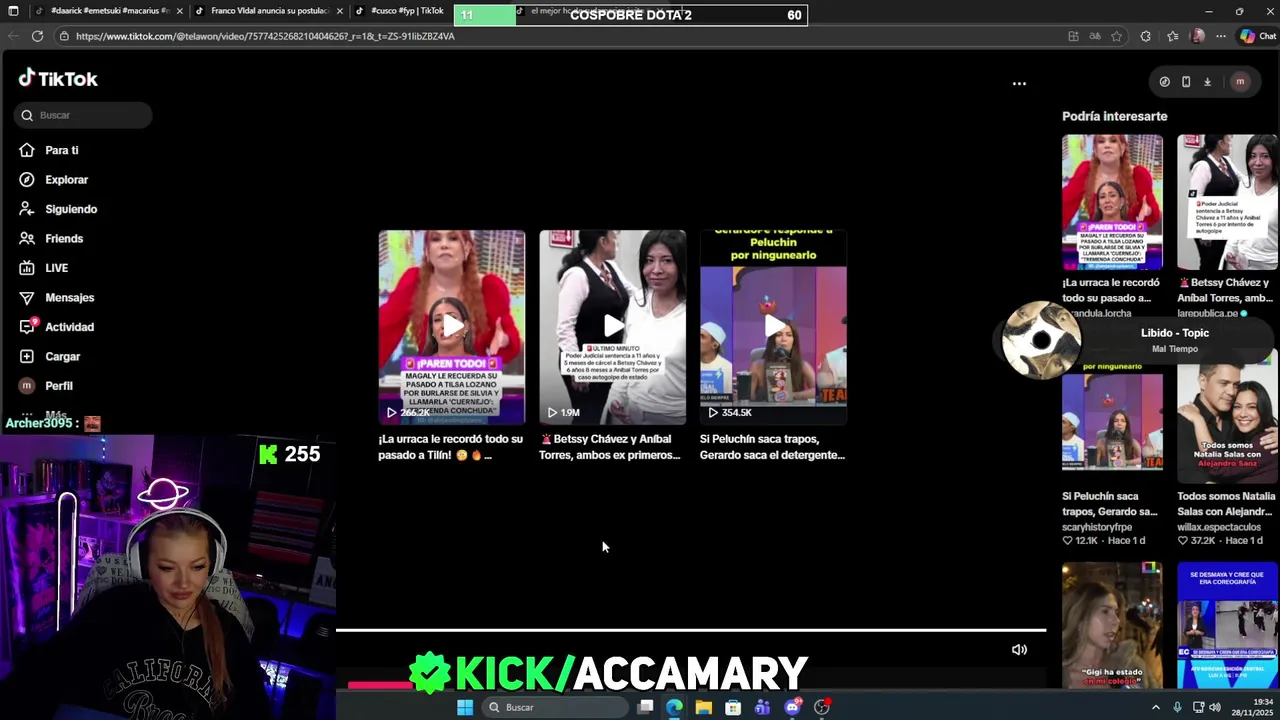Click the compass coin icon in top pill
The width and height of the screenshot is (1280, 720).
1164,82
